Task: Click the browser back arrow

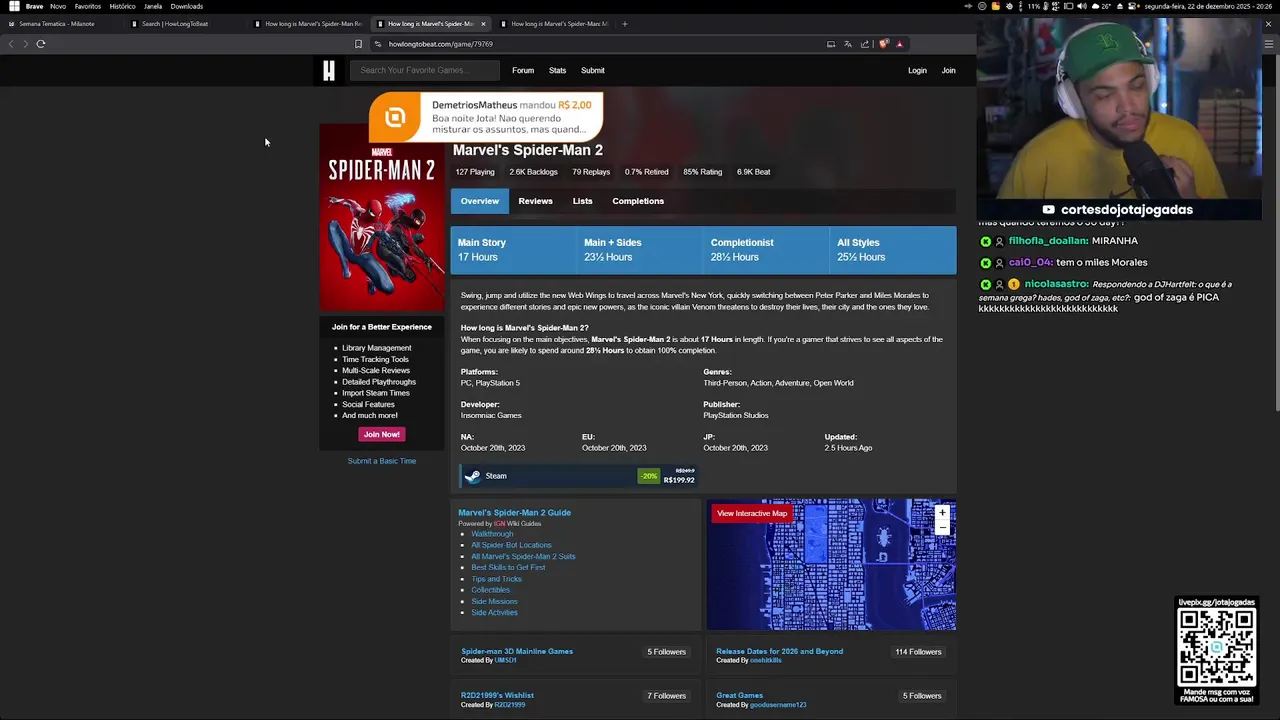Action: 11,44
